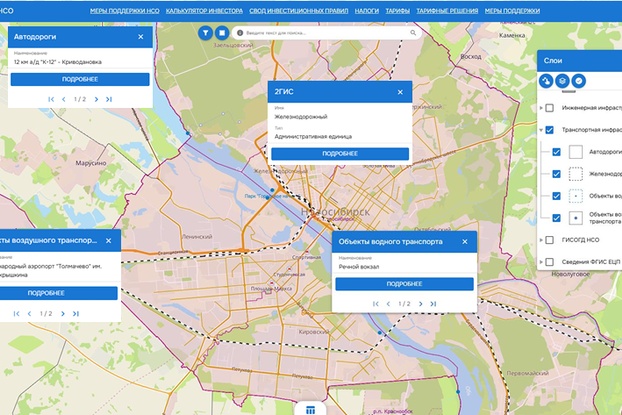622x415 pixels.
Task: Click Автодороги layer legend swatch
Action: coord(576,152)
